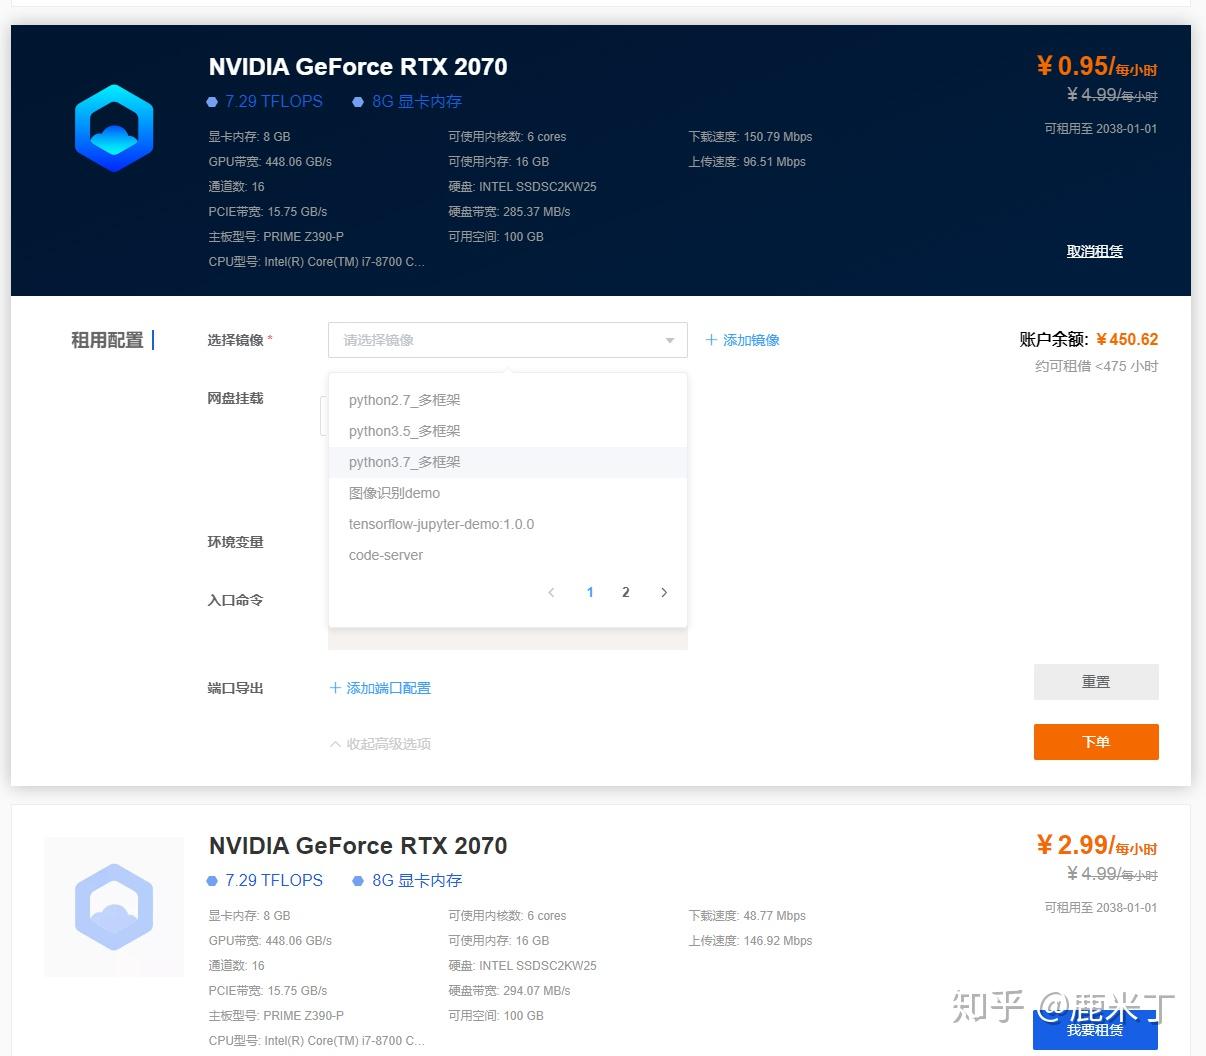The image size is (1206, 1056).
Task: Click the 硬盘带宽: 294.07 MB/s value
Action: 509,991
